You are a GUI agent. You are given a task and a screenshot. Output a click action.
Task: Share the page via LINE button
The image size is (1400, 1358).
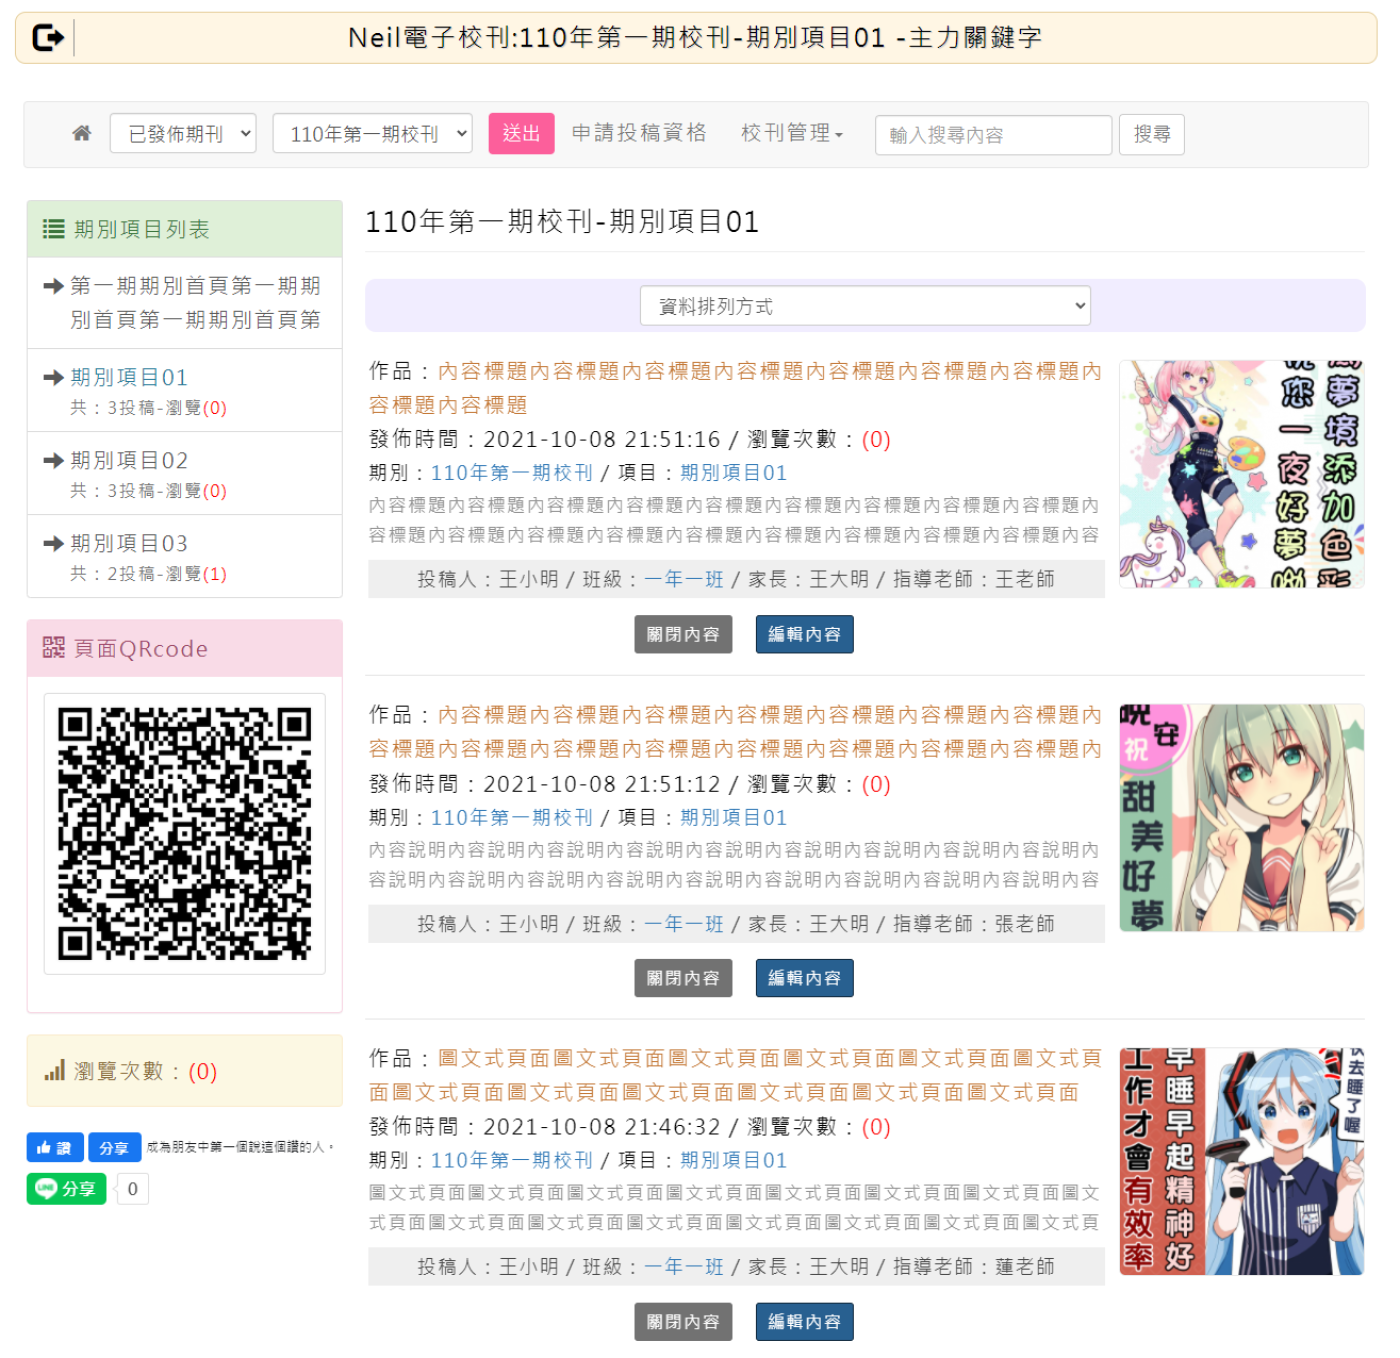pyautogui.click(x=66, y=1188)
